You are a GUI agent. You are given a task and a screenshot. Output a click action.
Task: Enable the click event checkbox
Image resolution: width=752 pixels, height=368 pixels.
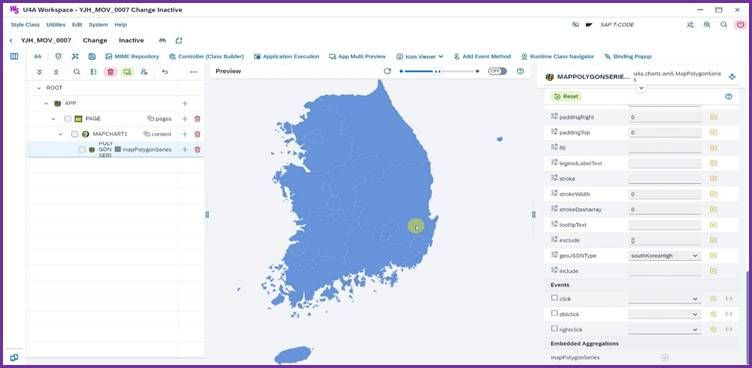point(554,298)
